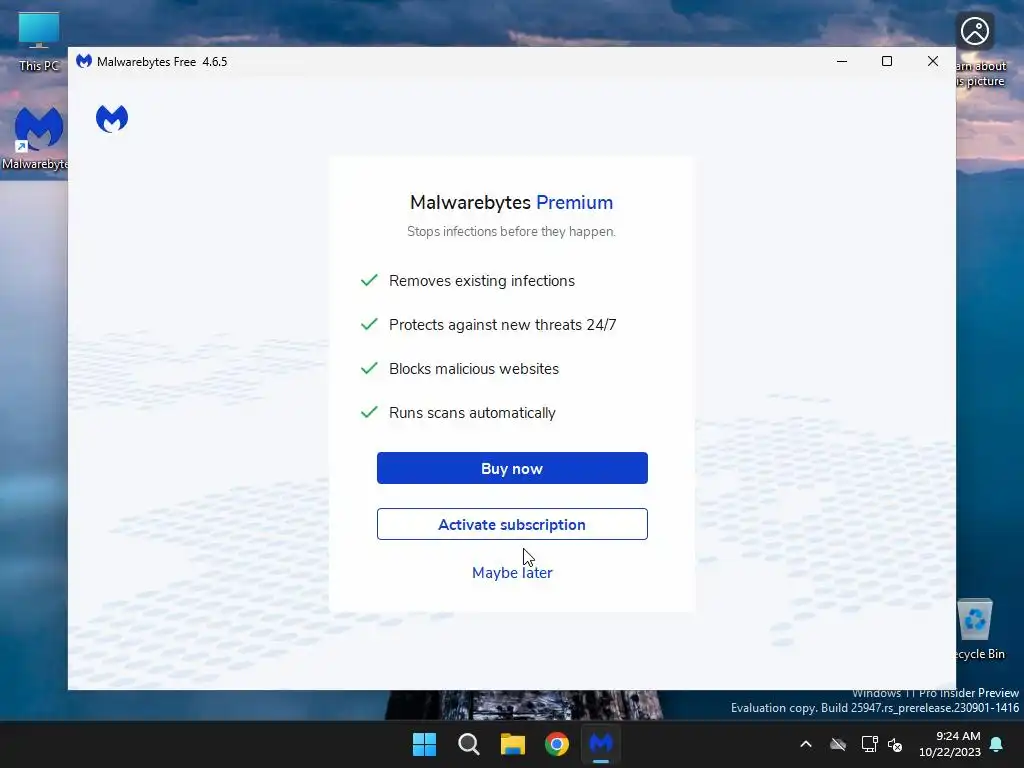This screenshot has width=1024, height=768.
Task: Open the network status tray icon
Action: coord(869,744)
